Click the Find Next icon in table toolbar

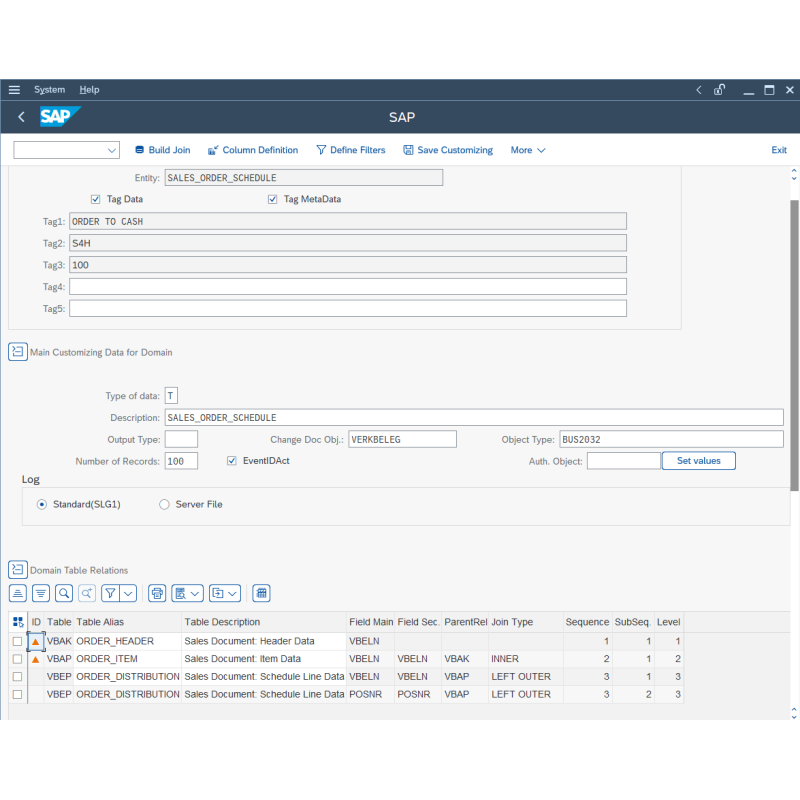click(x=87, y=593)
